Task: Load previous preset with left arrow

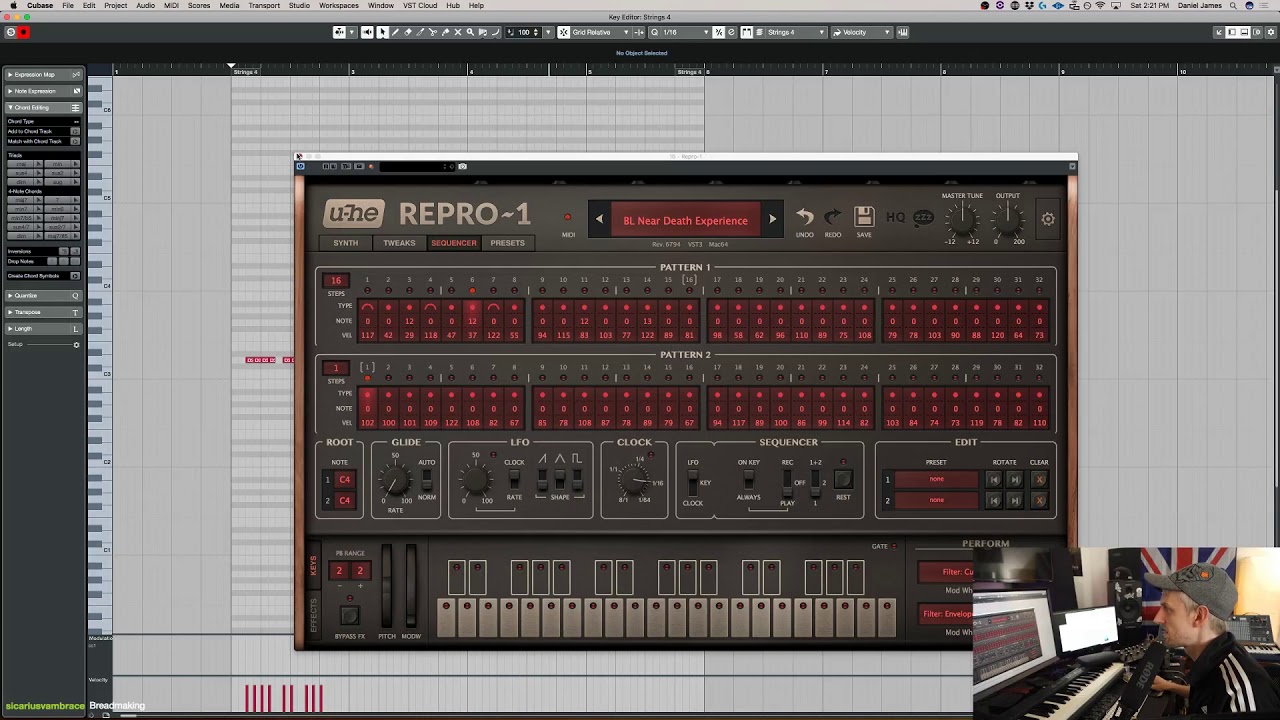Action: click(599, 220)
